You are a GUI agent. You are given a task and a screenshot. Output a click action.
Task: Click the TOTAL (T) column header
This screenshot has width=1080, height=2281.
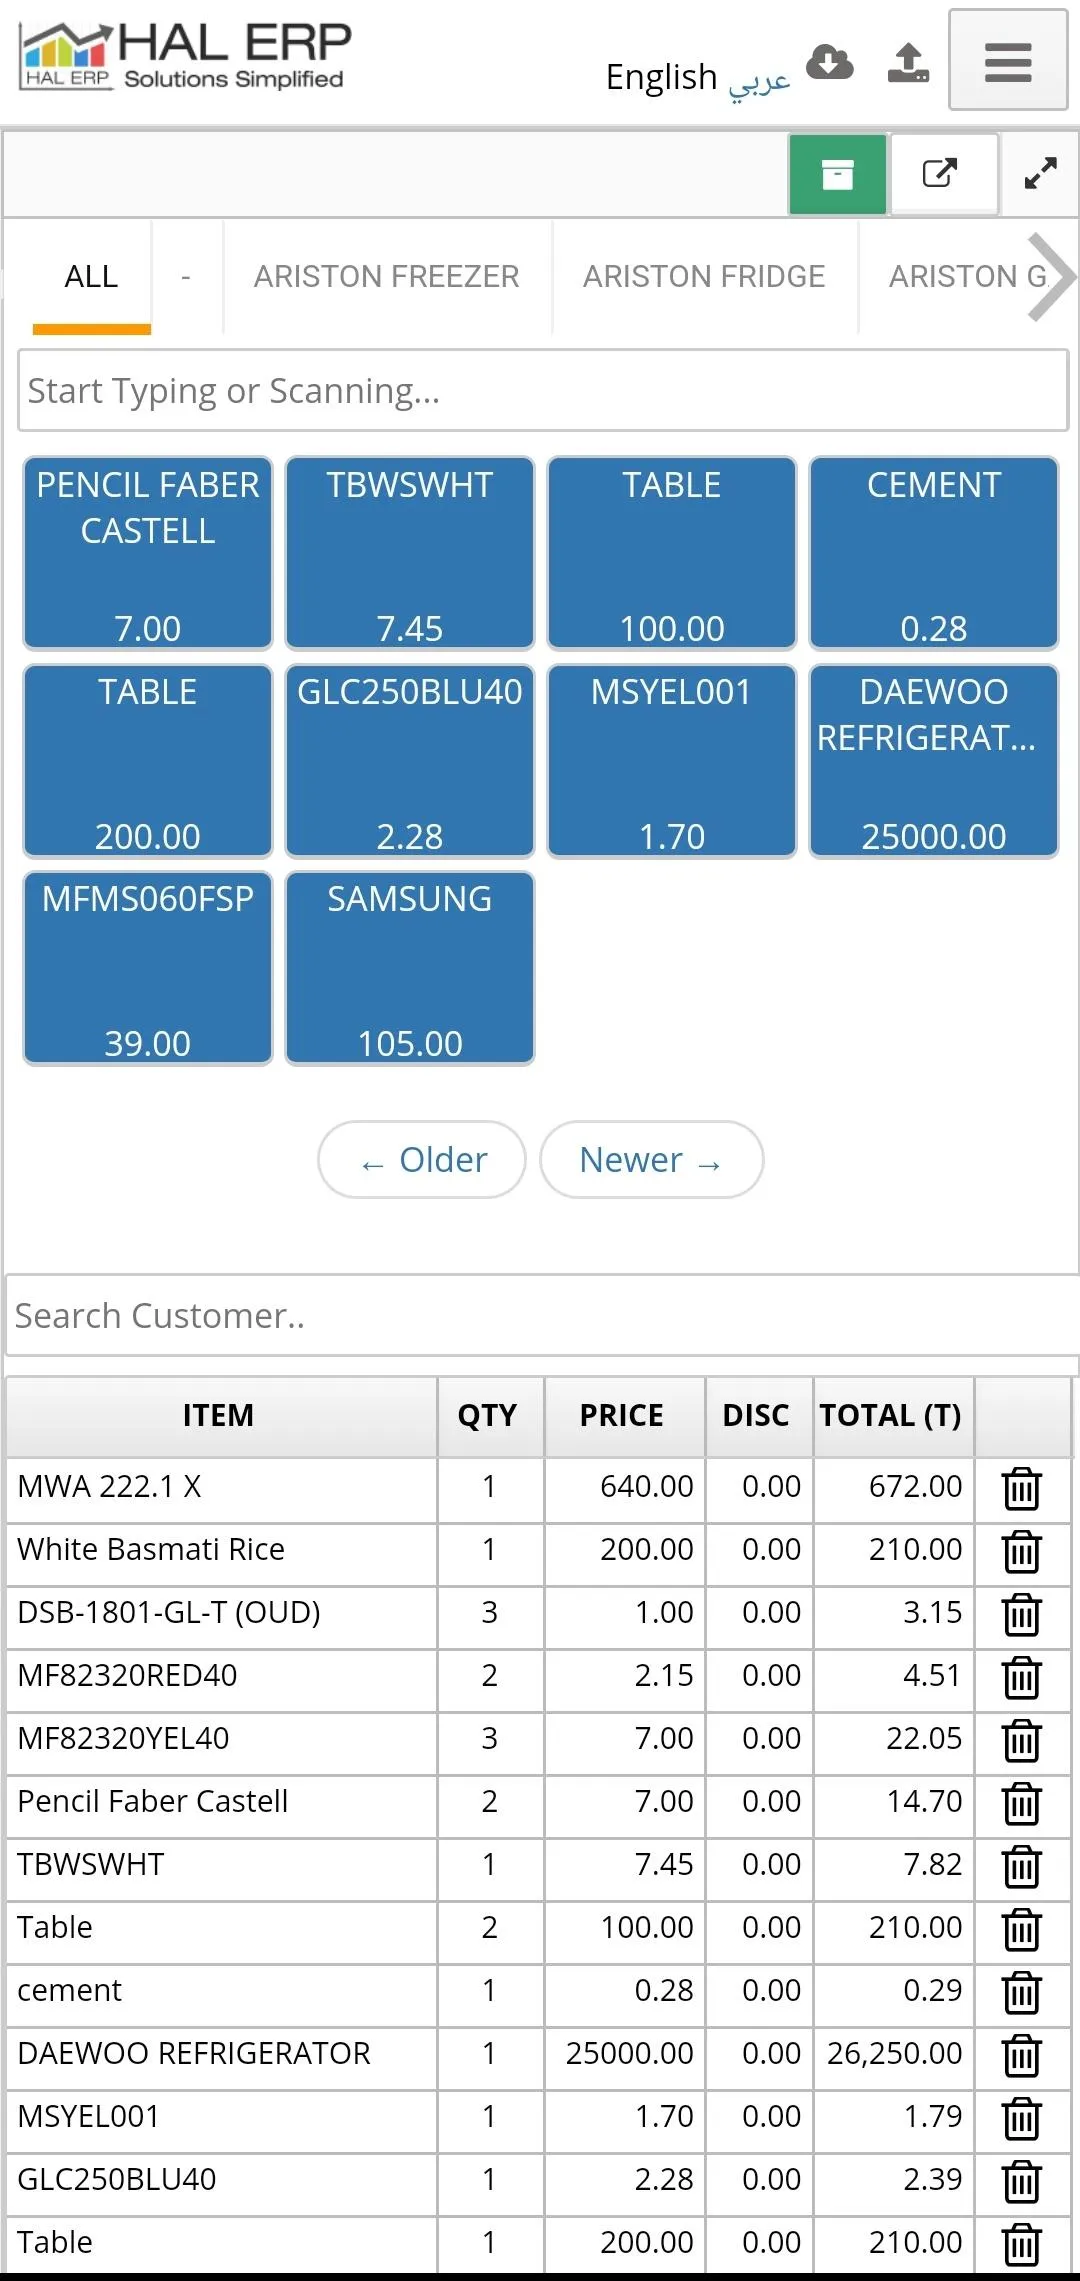coord(893,1416)
